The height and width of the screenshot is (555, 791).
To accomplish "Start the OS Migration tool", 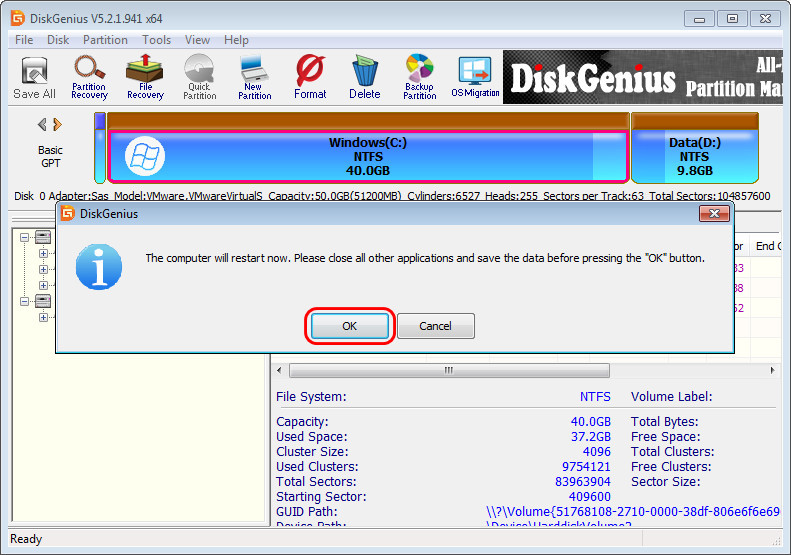I will point(475,77).
